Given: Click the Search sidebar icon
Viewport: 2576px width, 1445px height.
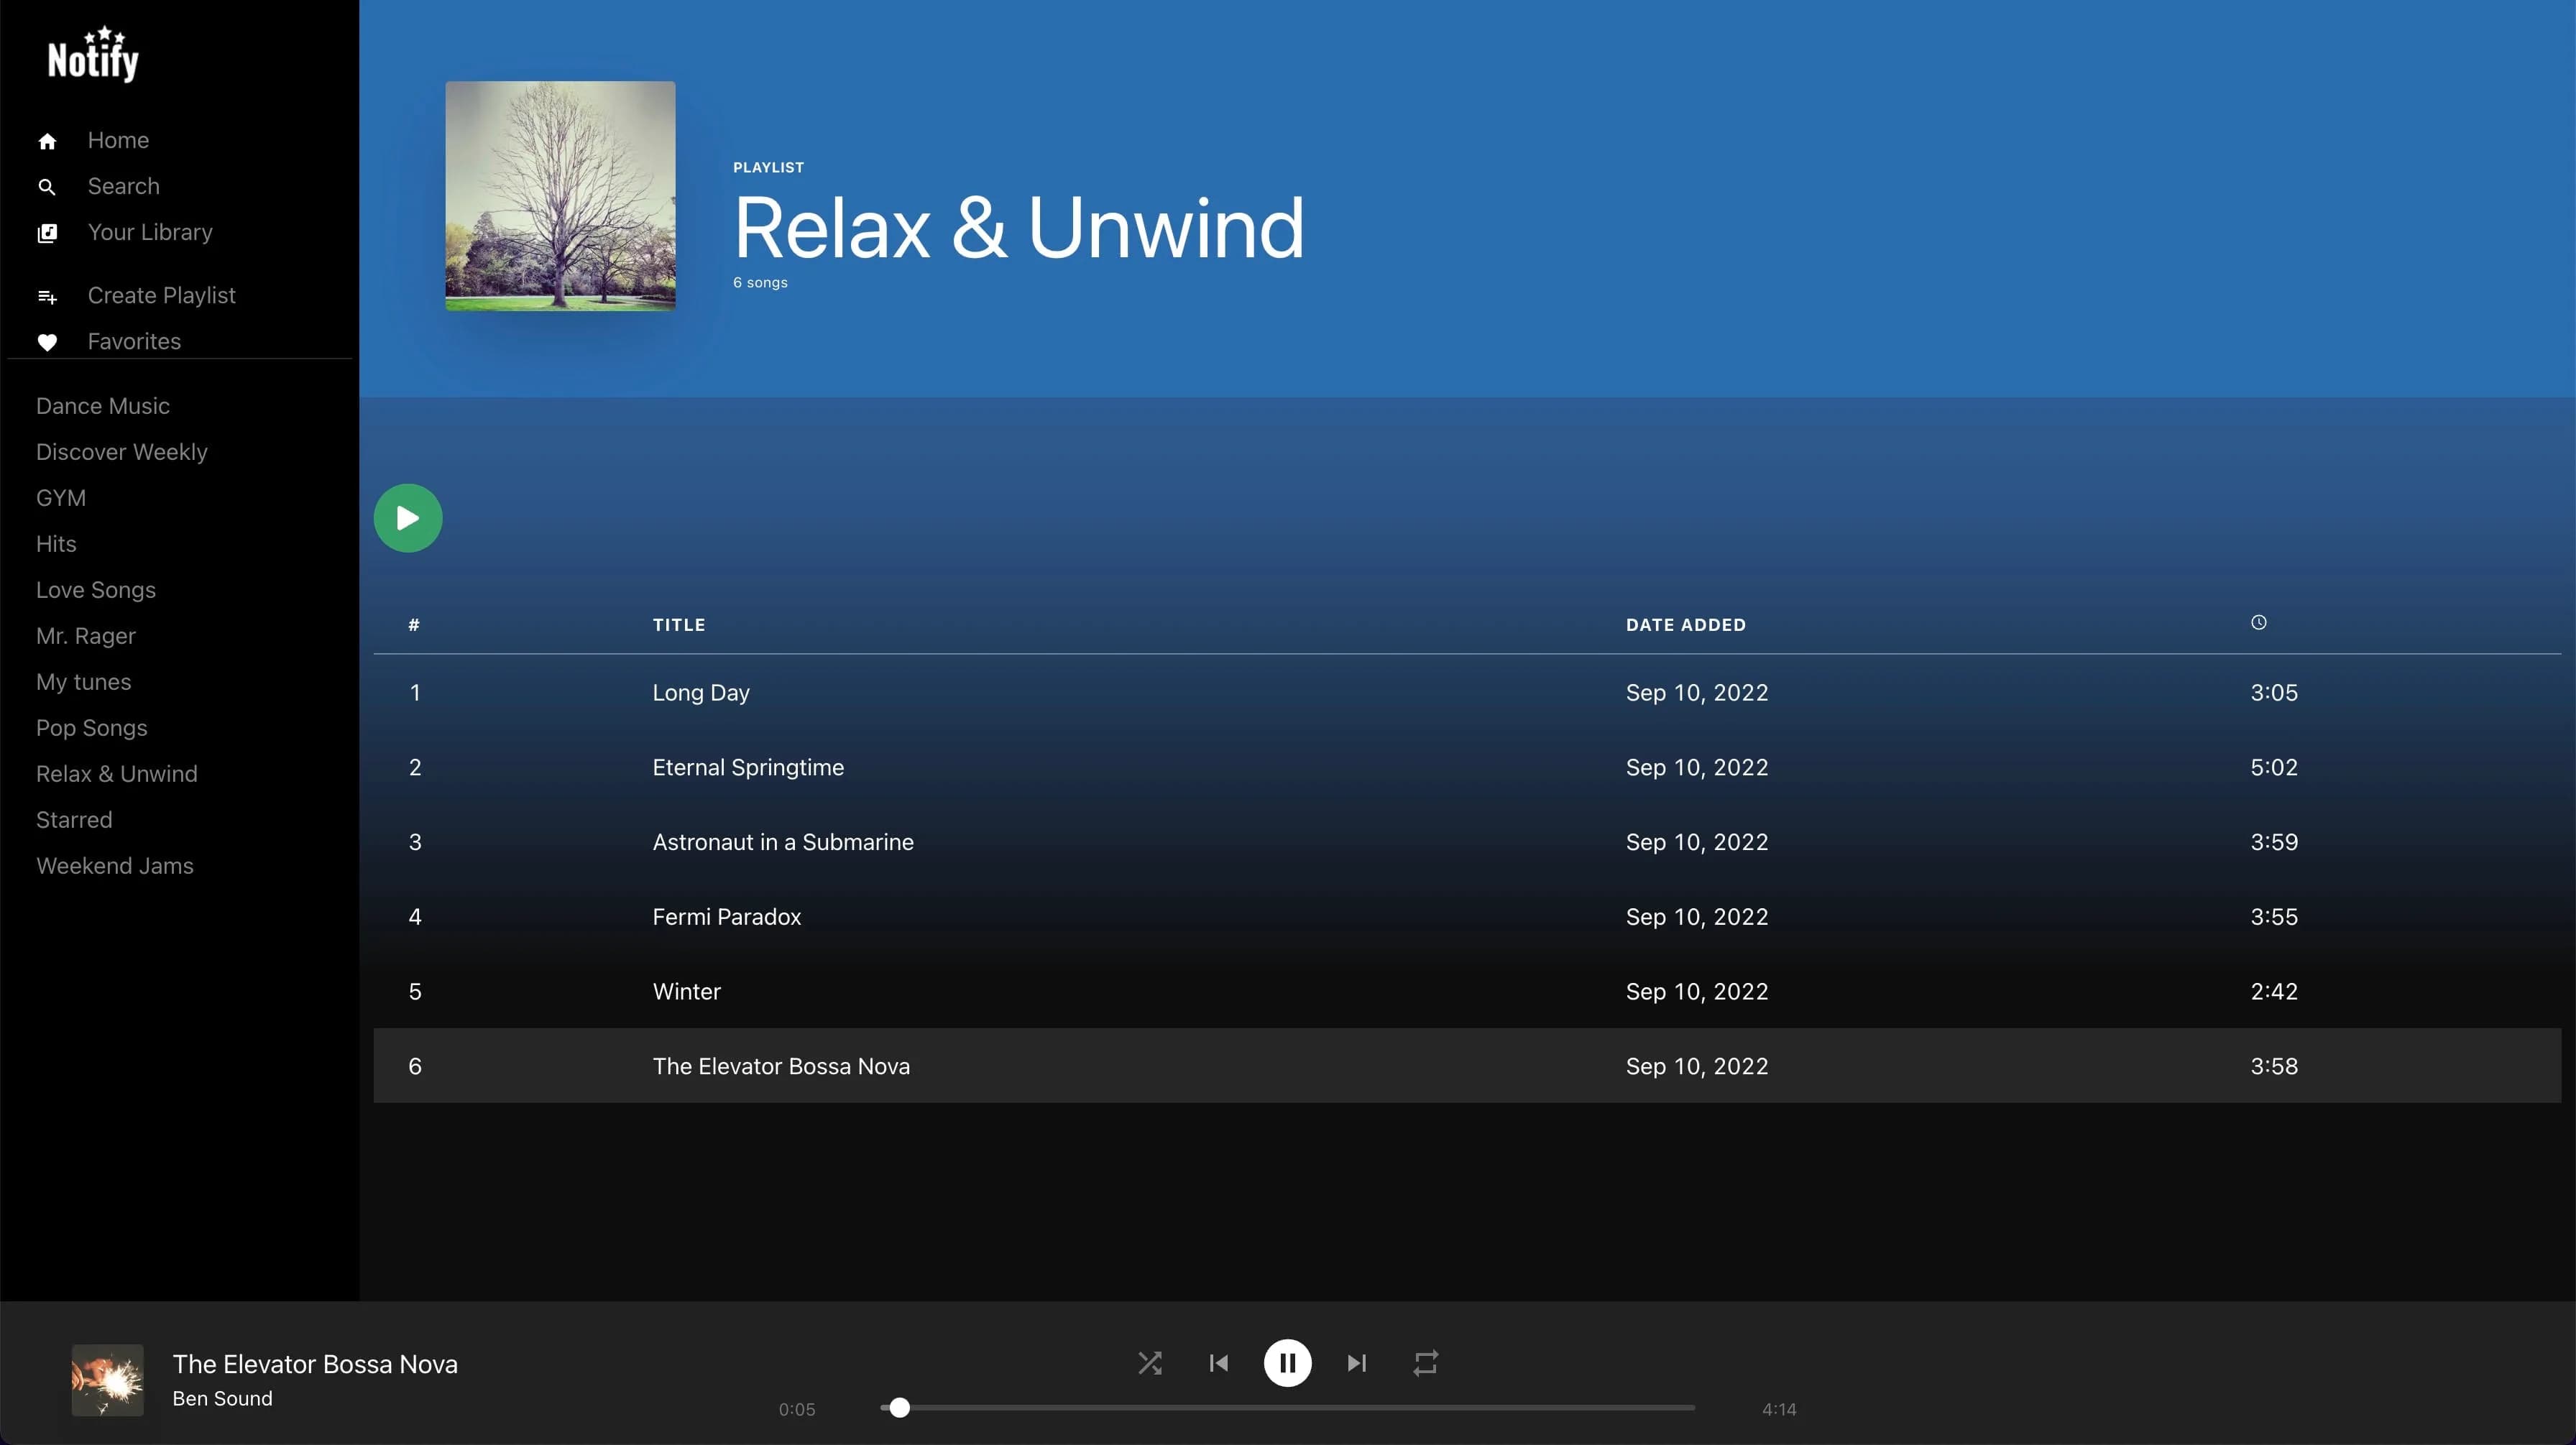Looking at the screenshot, I should click(x=46, y=184).
